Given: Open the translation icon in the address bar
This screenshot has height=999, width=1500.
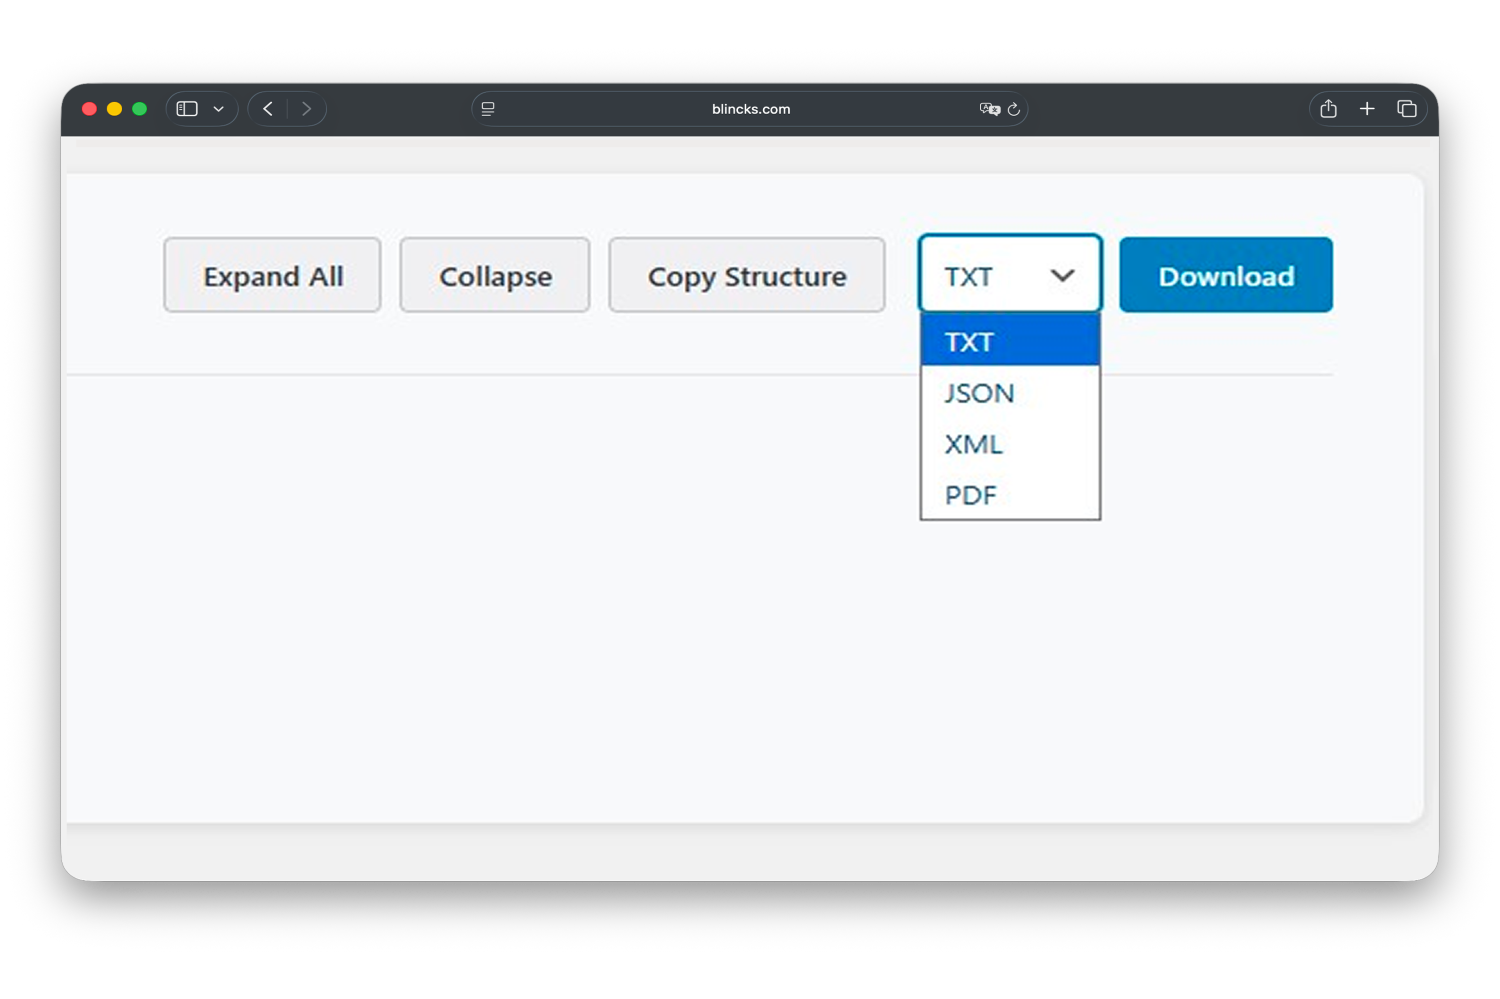Looking at the screenshot, I should pyautogui.click(x=989, y=109).
